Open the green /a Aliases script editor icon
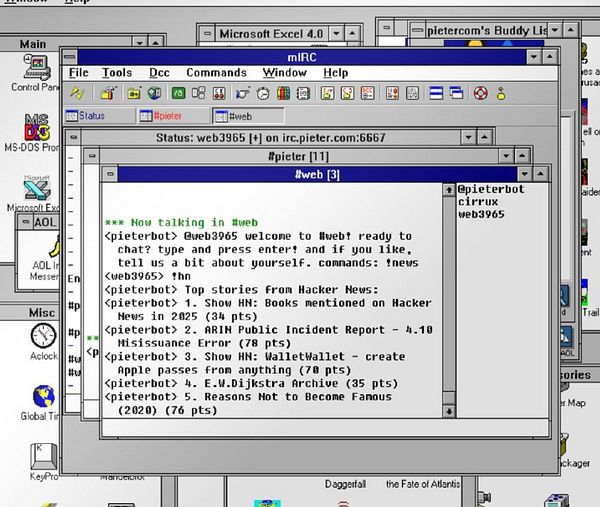The height and width of the screenshot is (507, 600). 178,93
